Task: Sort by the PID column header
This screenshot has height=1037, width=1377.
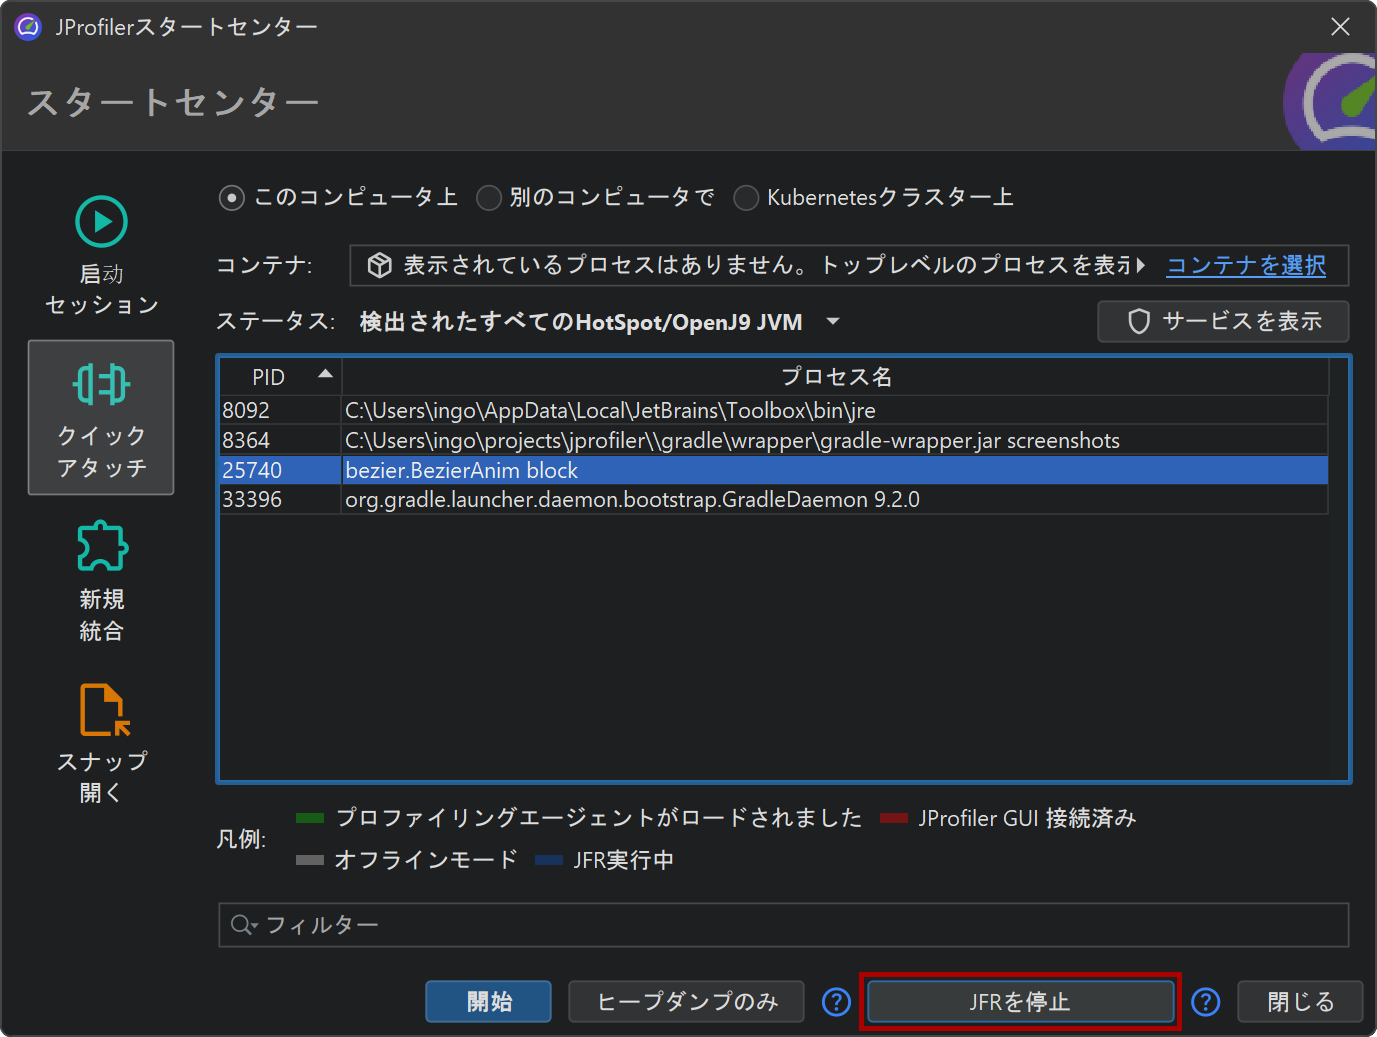Action: point(279,377)
